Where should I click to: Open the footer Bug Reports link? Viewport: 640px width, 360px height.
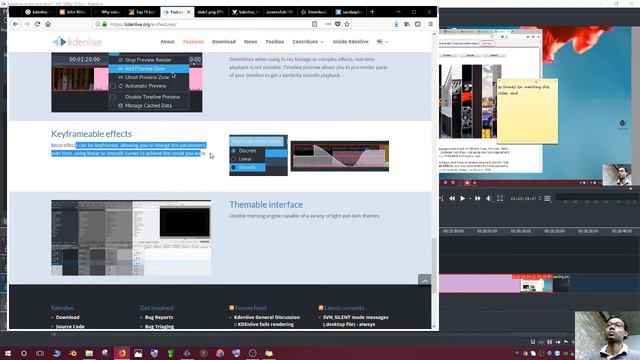click(159, 317)
